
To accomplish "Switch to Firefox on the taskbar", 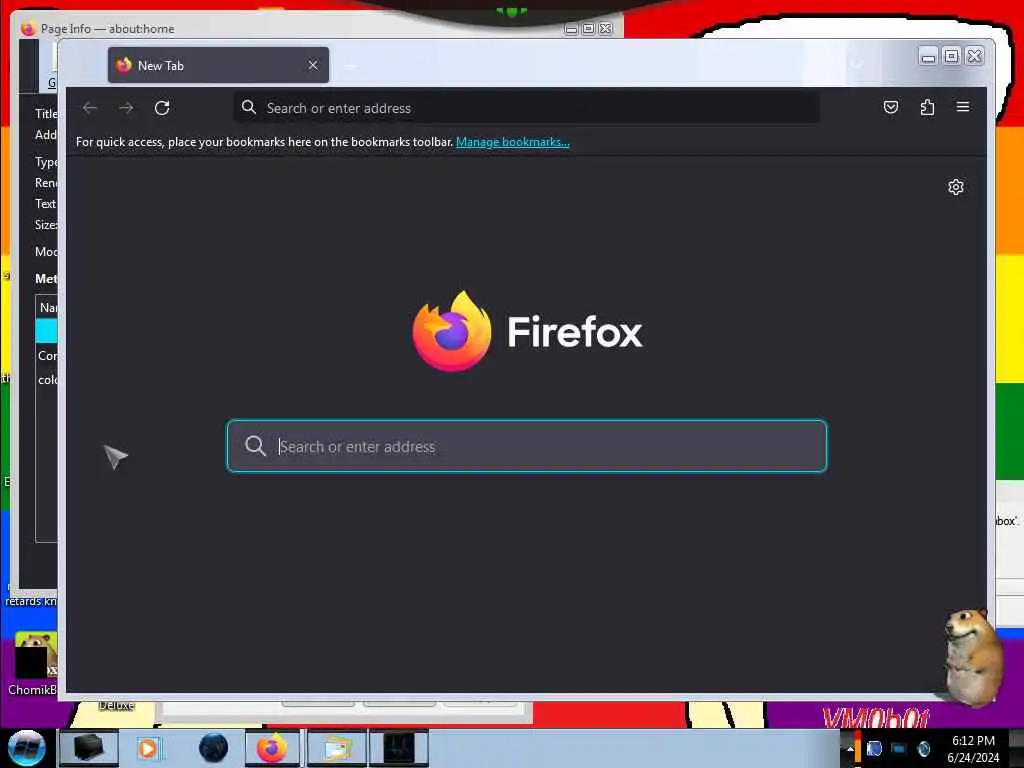I will click(x=272, y=748).
